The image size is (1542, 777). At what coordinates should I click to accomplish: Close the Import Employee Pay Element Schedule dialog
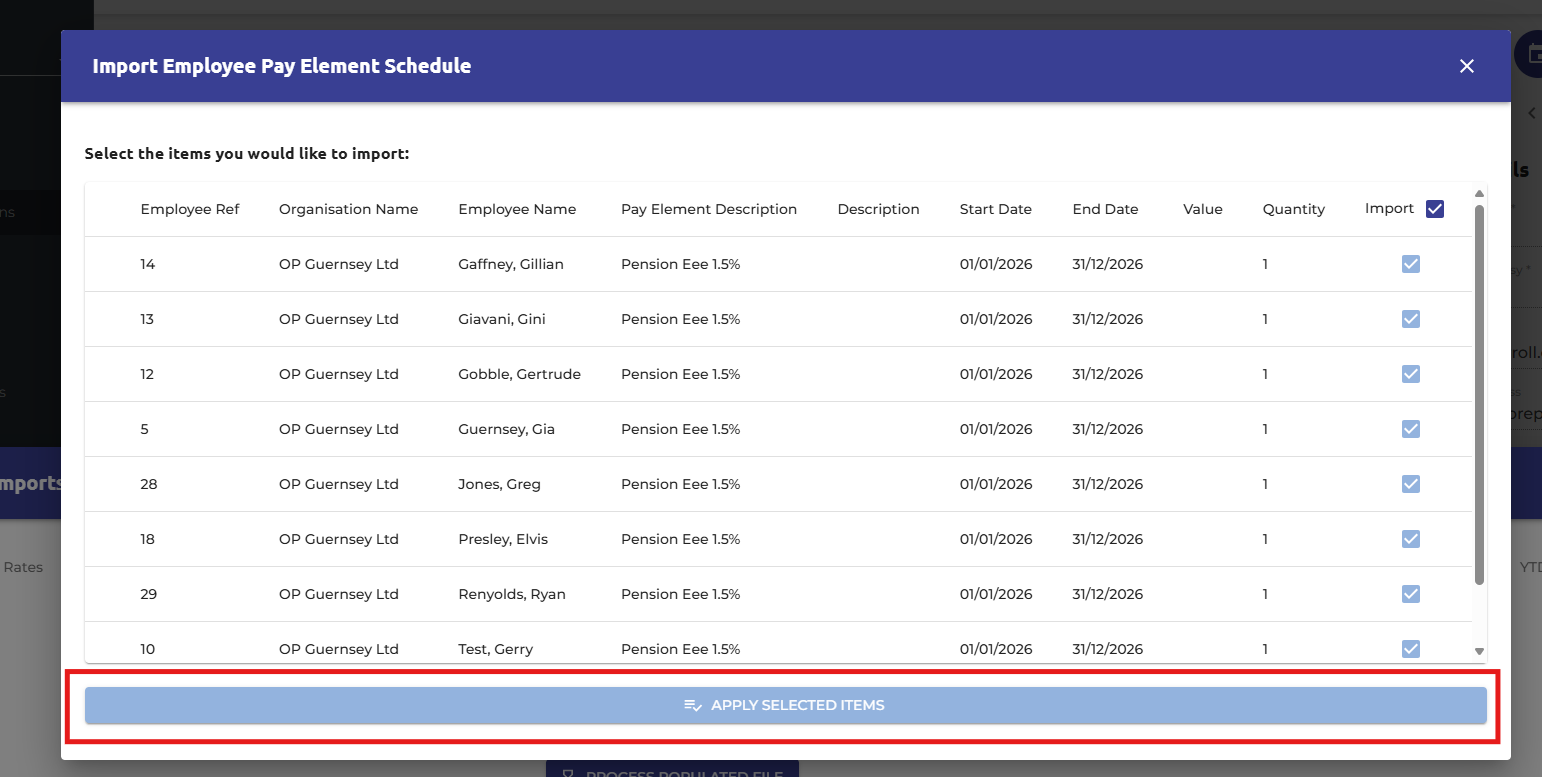[1467, 66]
